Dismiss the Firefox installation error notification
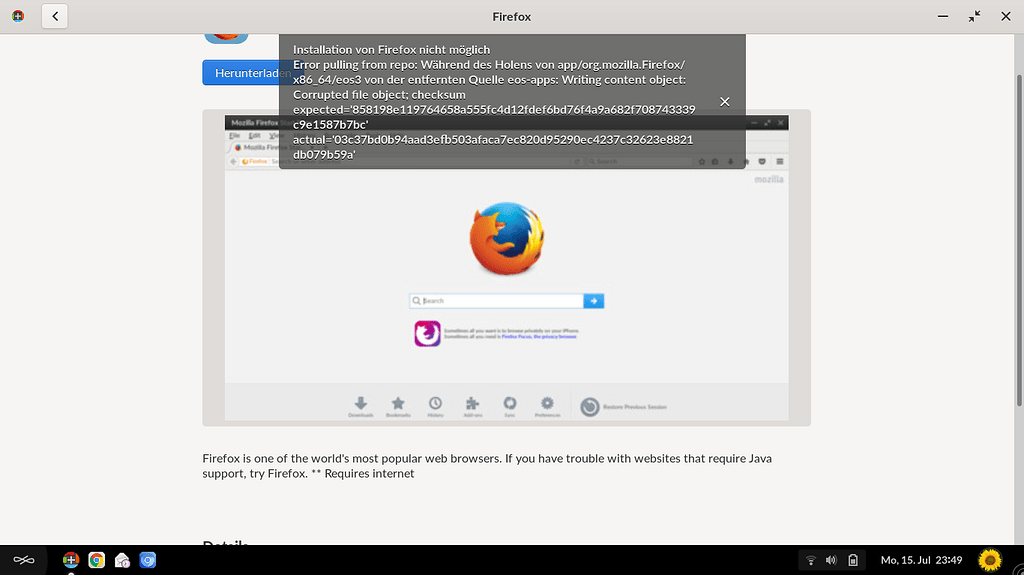The image size is (1024, 575). pos(725,102)
